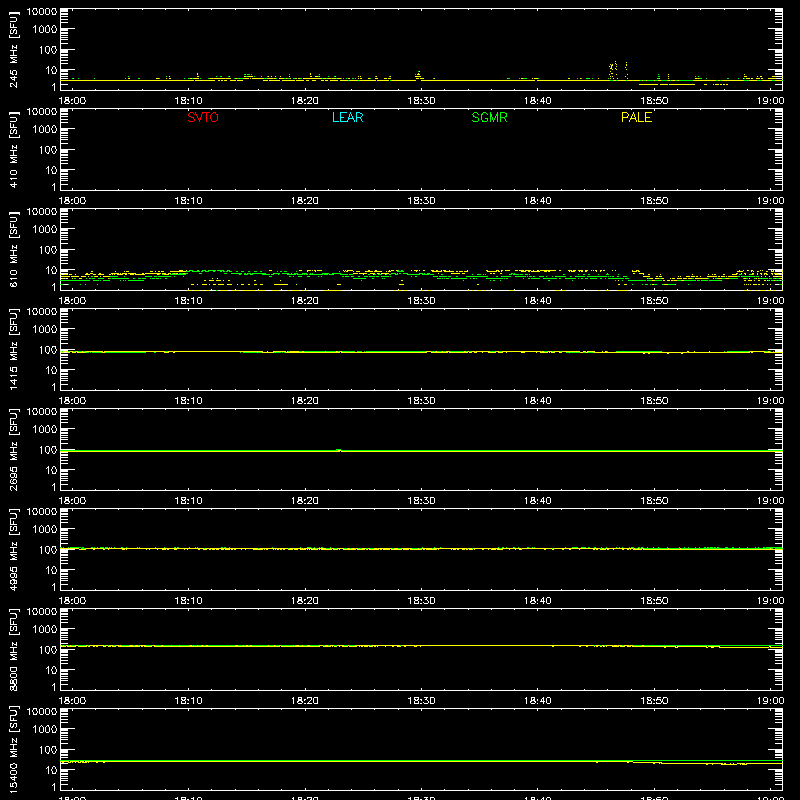The height and width of the screenshot is (800, 800).
Task: Click the 1000 y-axis label of the 410 MHz plot
Action: click(45, 129)
